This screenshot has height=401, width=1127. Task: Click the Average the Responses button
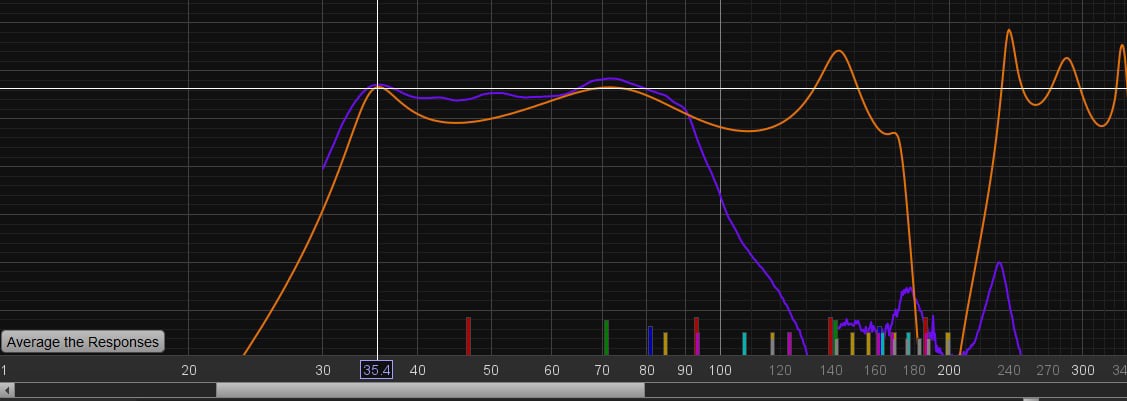(x=83, y=342)
